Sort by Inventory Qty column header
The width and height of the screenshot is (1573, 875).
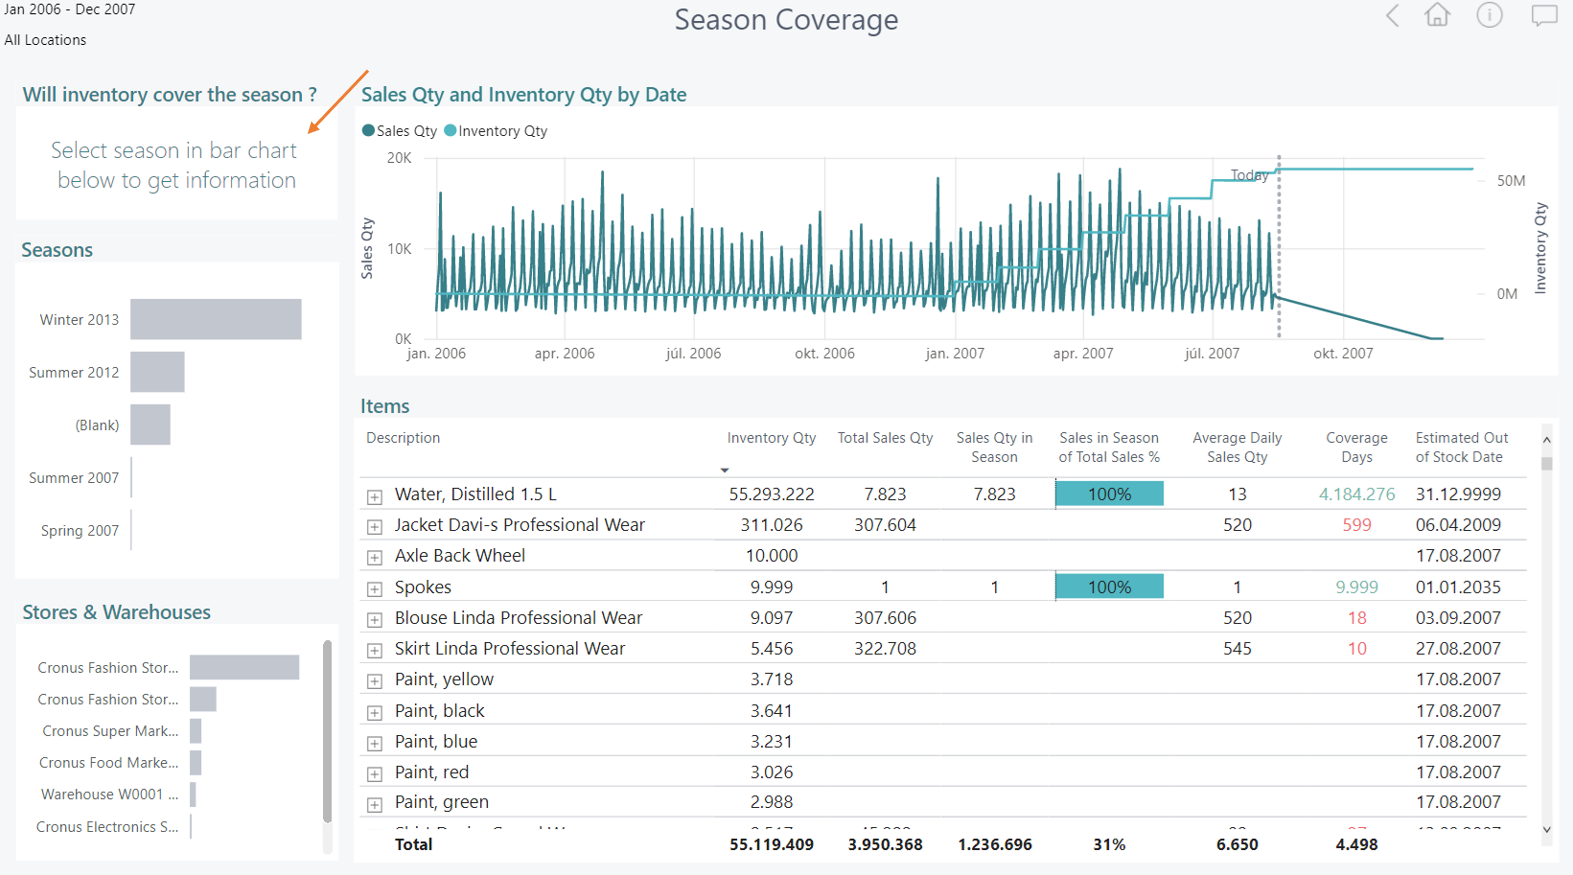[x=770, y=438]
